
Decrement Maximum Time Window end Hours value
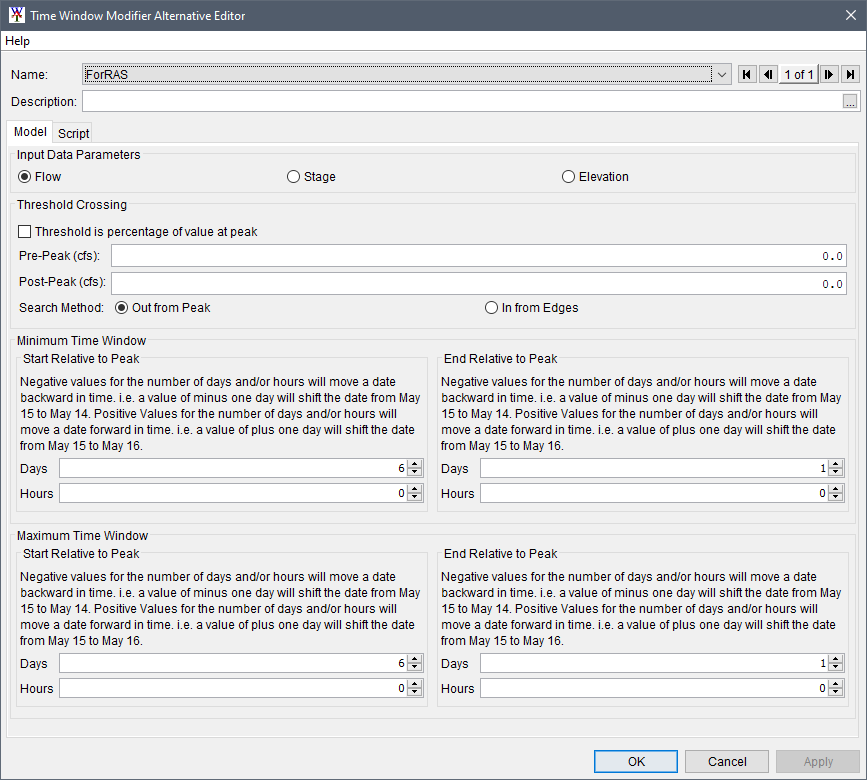[x=836, y=691]
